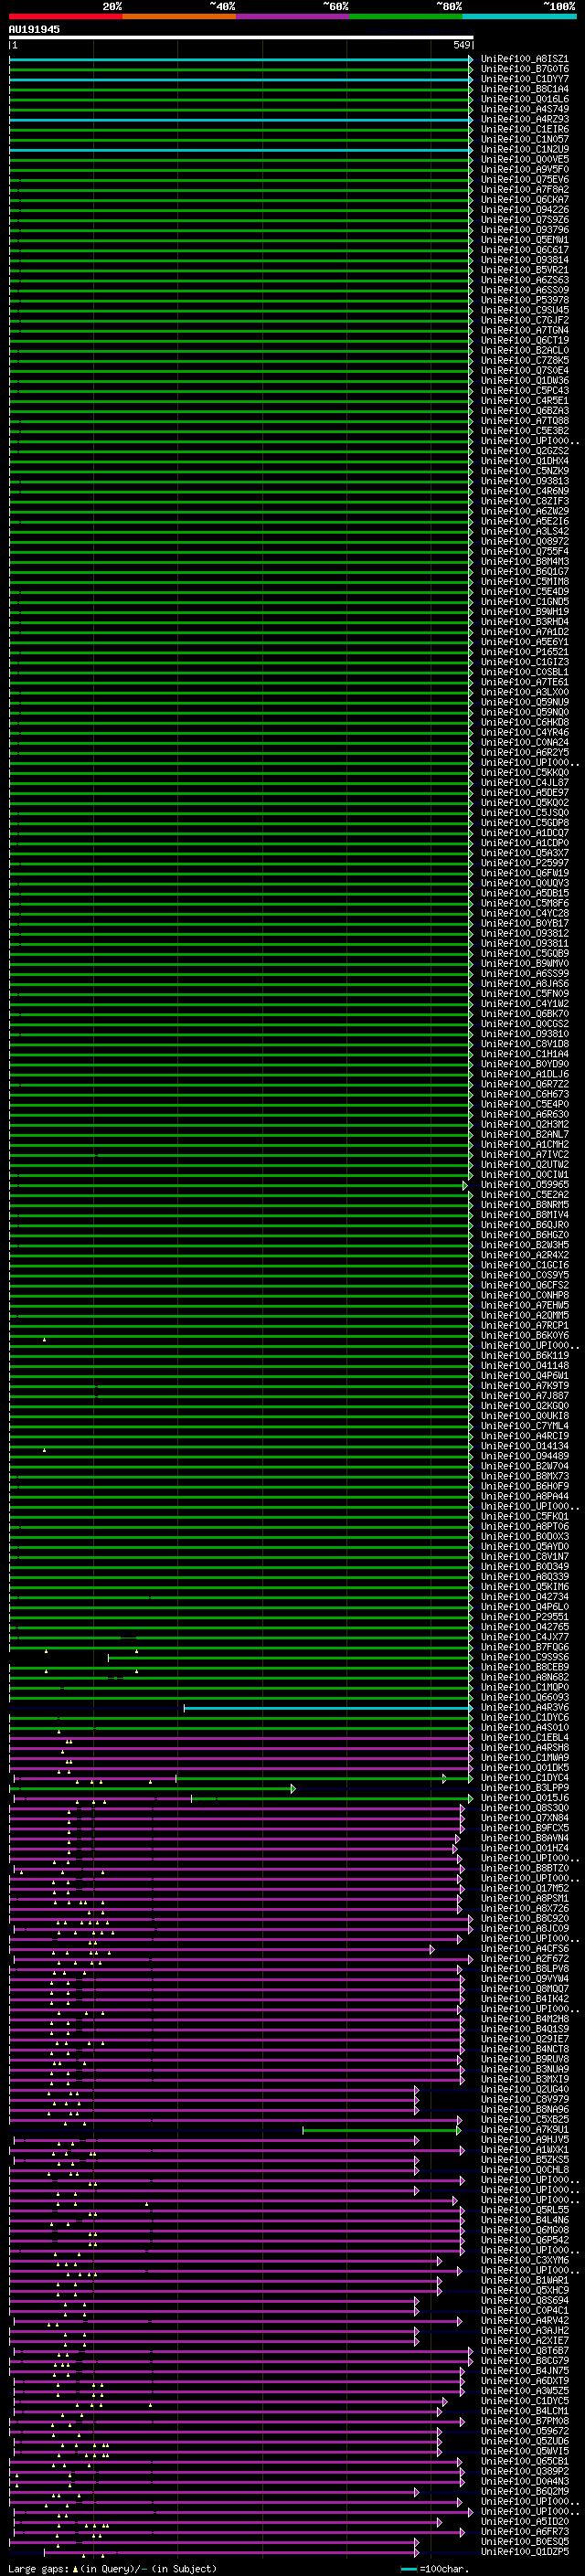Select hit UniRef100_B7PM08
The image size is (585, 2576).
click(524, 2420)
